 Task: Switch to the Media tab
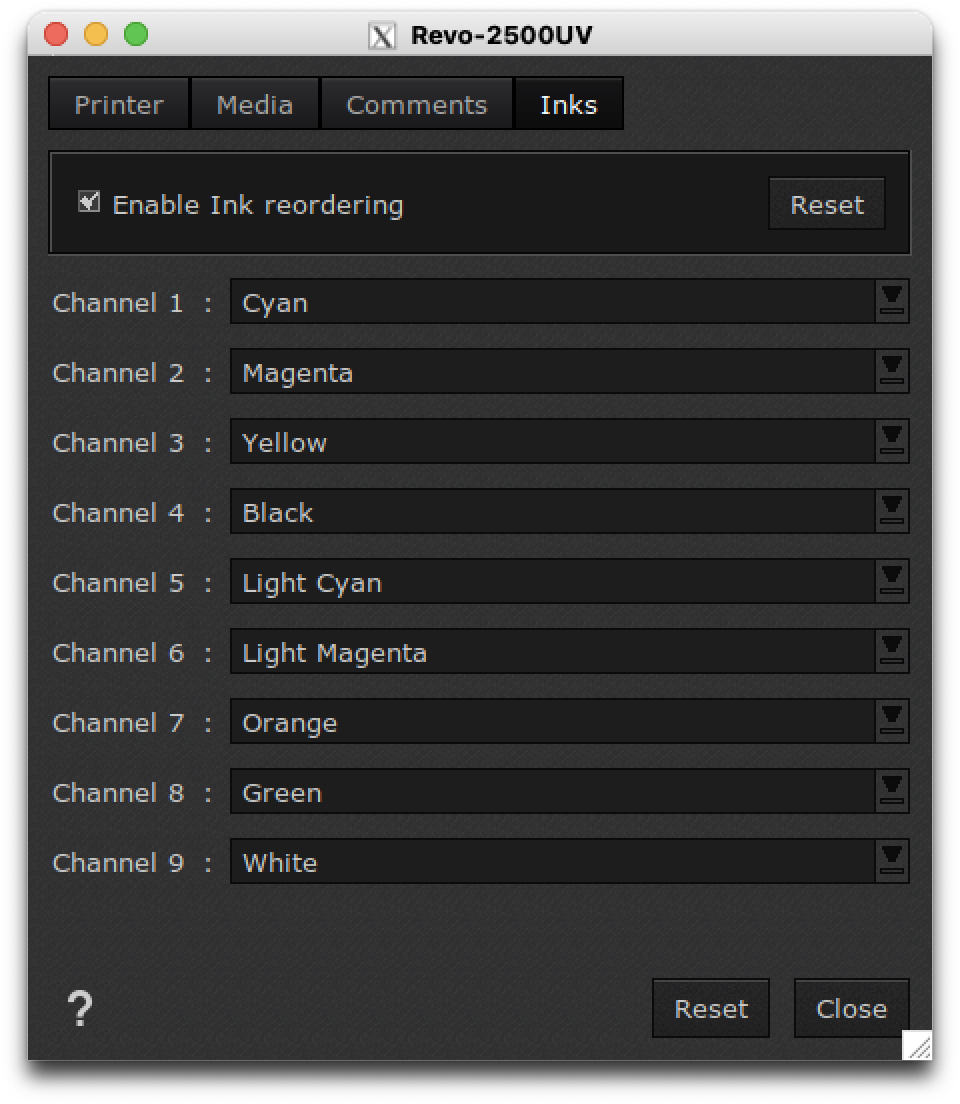[254, 103]
